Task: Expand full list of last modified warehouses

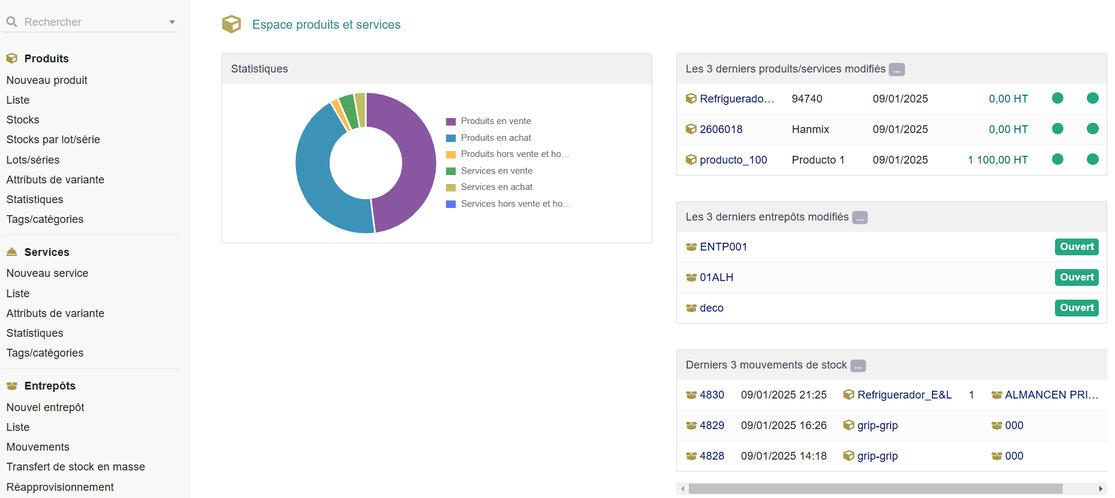Action: point(860,218)
